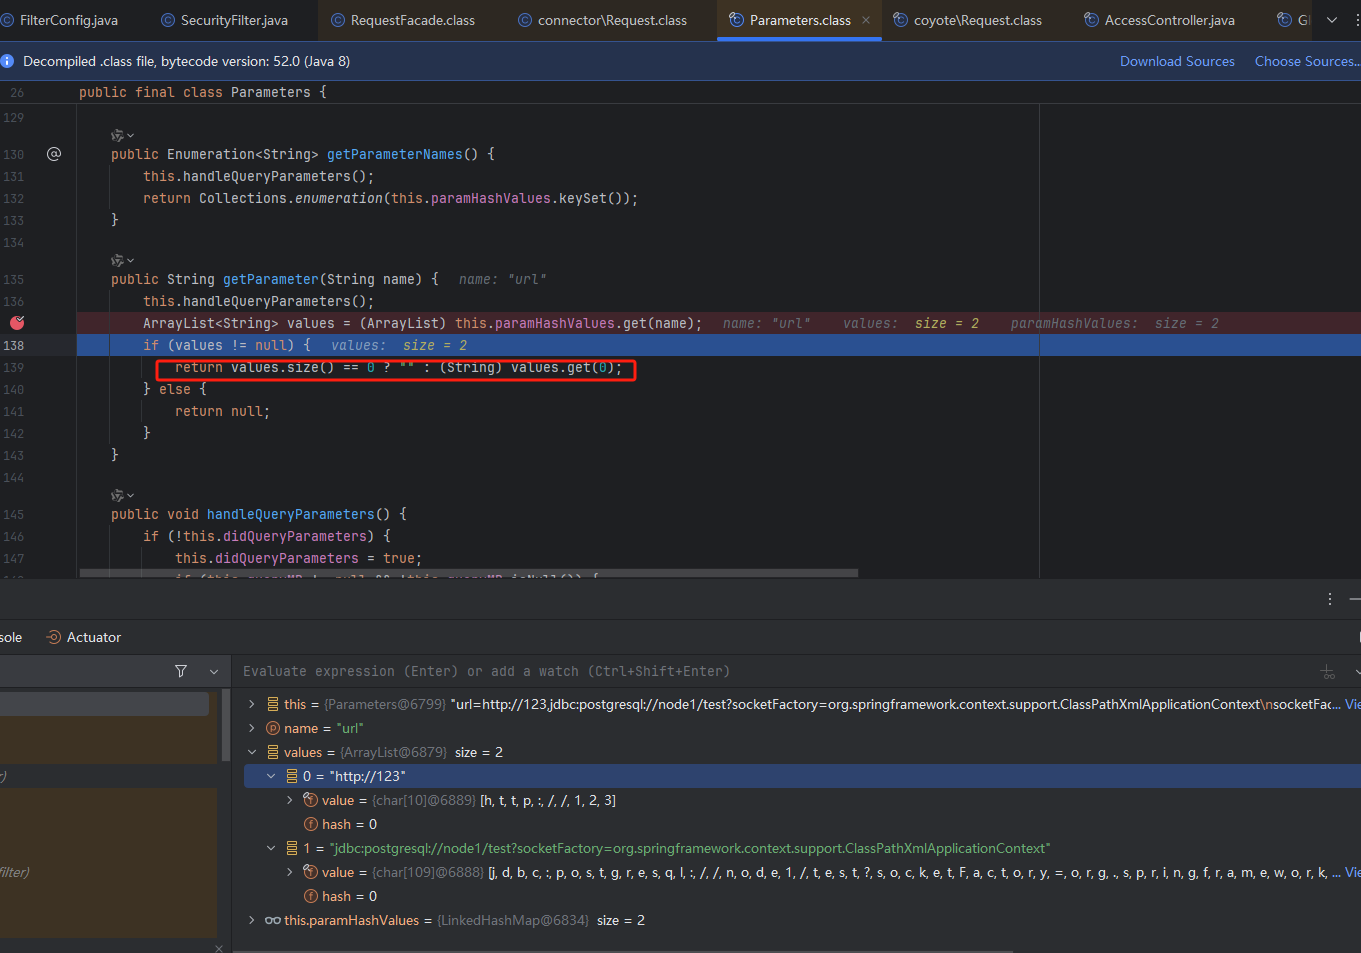Close the Parameters.class tab

(x=866, y=20)
